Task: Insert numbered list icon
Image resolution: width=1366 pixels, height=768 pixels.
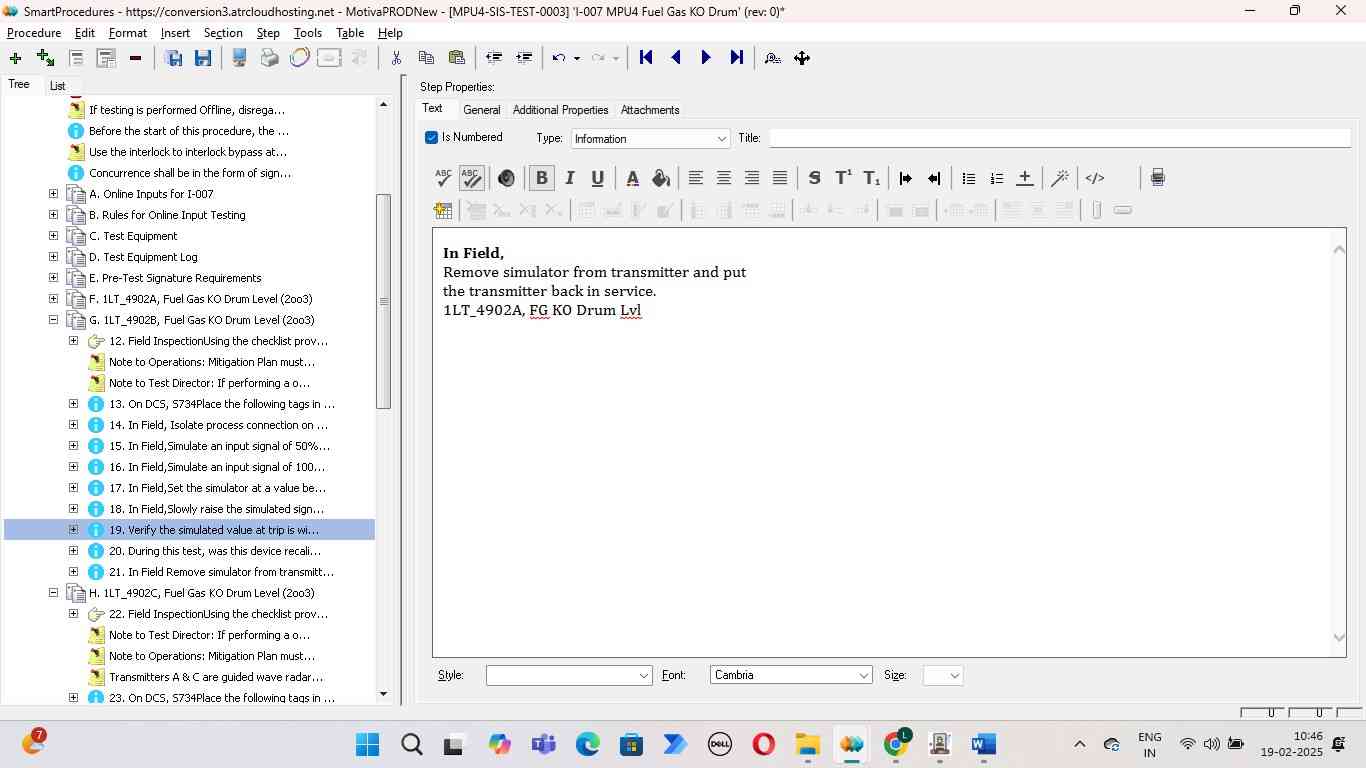Action: coord(996,178)
